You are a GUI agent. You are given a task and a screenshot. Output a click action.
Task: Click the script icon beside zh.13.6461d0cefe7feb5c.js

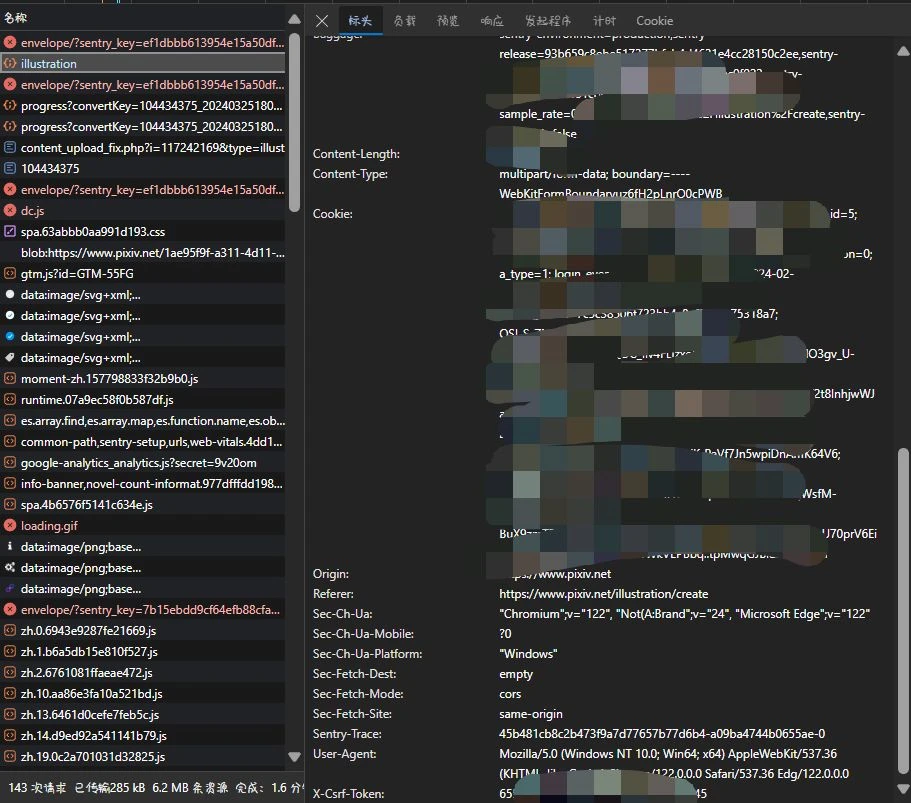(10, 714)
